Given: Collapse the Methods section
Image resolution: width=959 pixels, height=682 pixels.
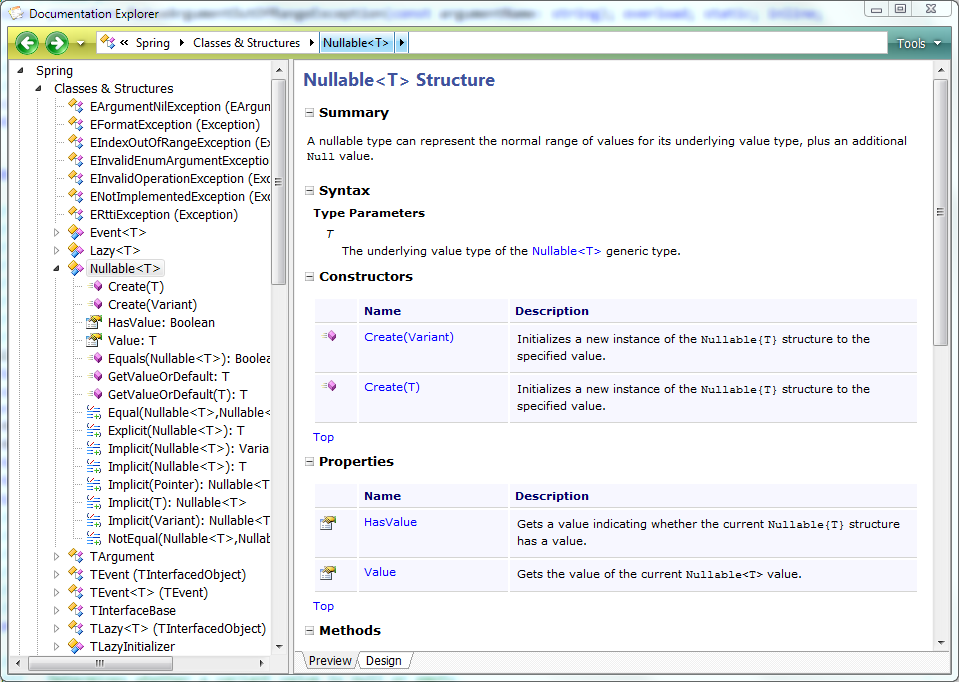Looking at the screenshot, I should (309, 631).
